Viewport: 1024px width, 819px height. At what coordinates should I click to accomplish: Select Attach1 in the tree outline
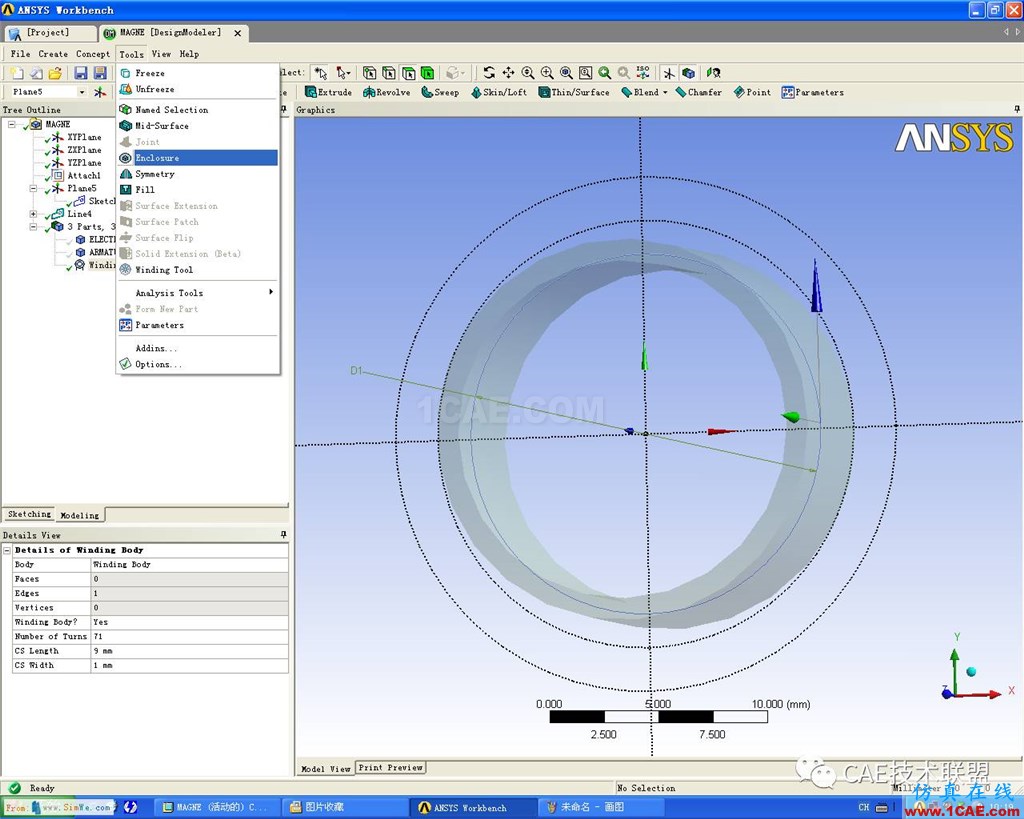click(x=84, y=175)
